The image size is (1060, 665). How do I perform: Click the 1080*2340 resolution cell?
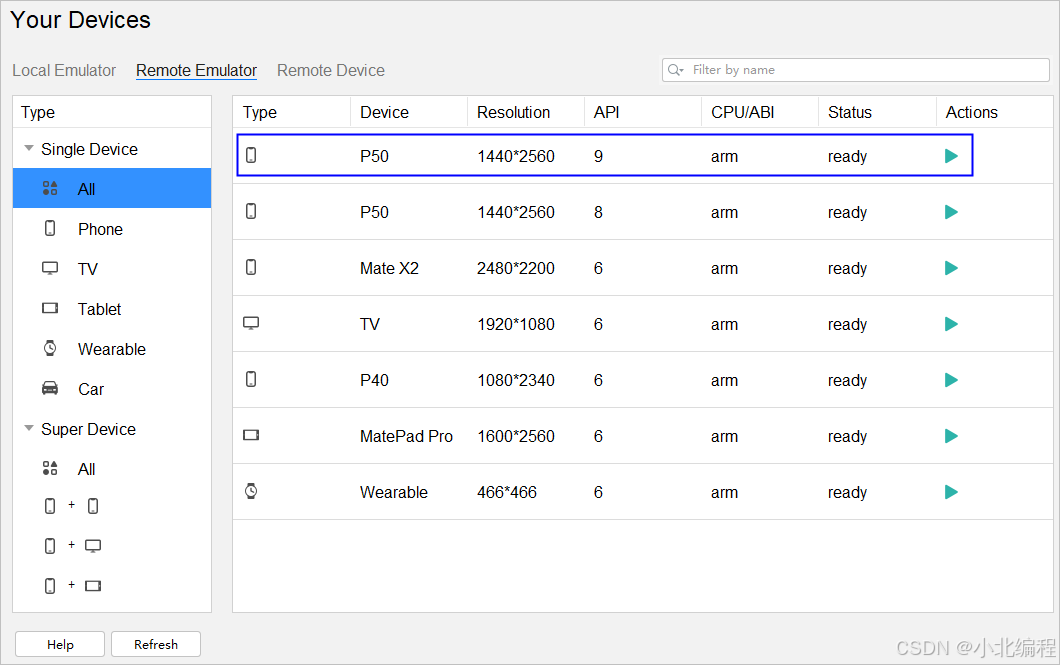[x=516, y=380]
